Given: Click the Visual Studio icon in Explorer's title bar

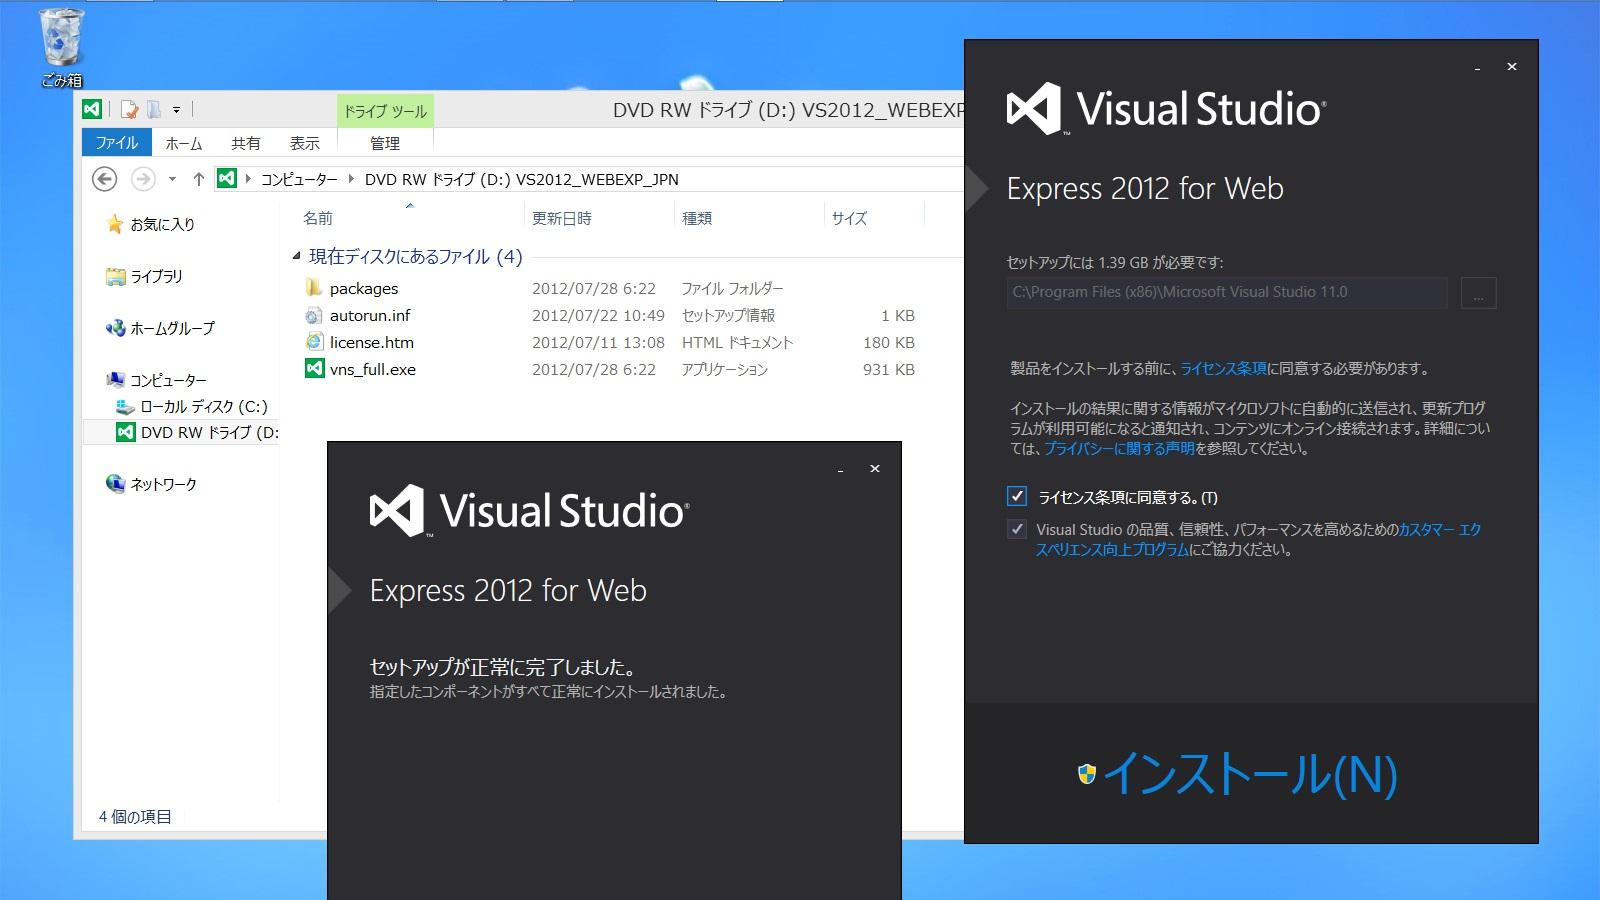Looking at the screenshot, I should pyautogui.click(x=92, y=109).
